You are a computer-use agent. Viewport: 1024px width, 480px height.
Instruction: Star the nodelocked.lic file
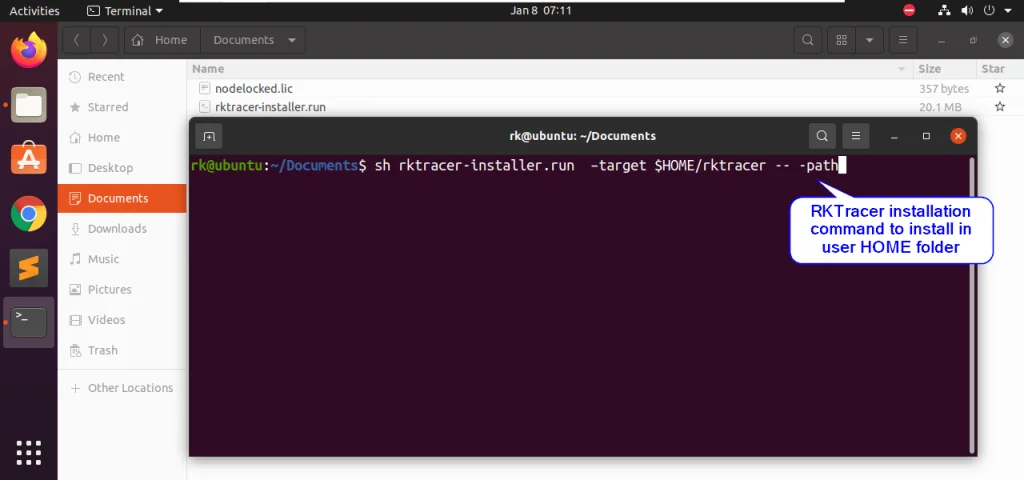click(x=1000, y=88)
